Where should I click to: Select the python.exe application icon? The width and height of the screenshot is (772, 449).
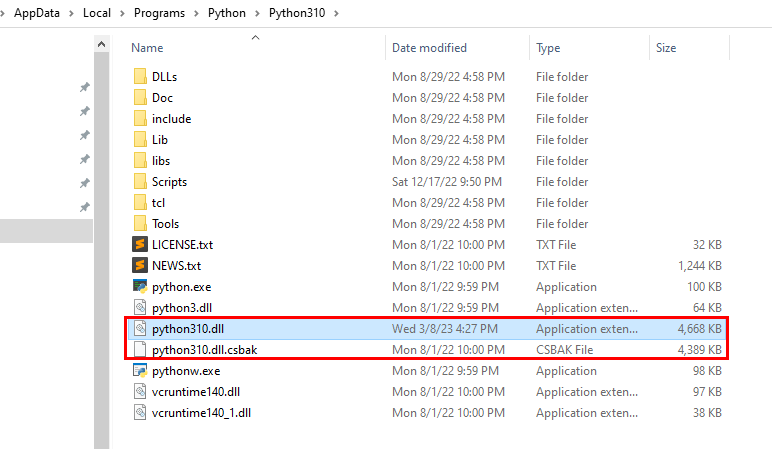140,287
